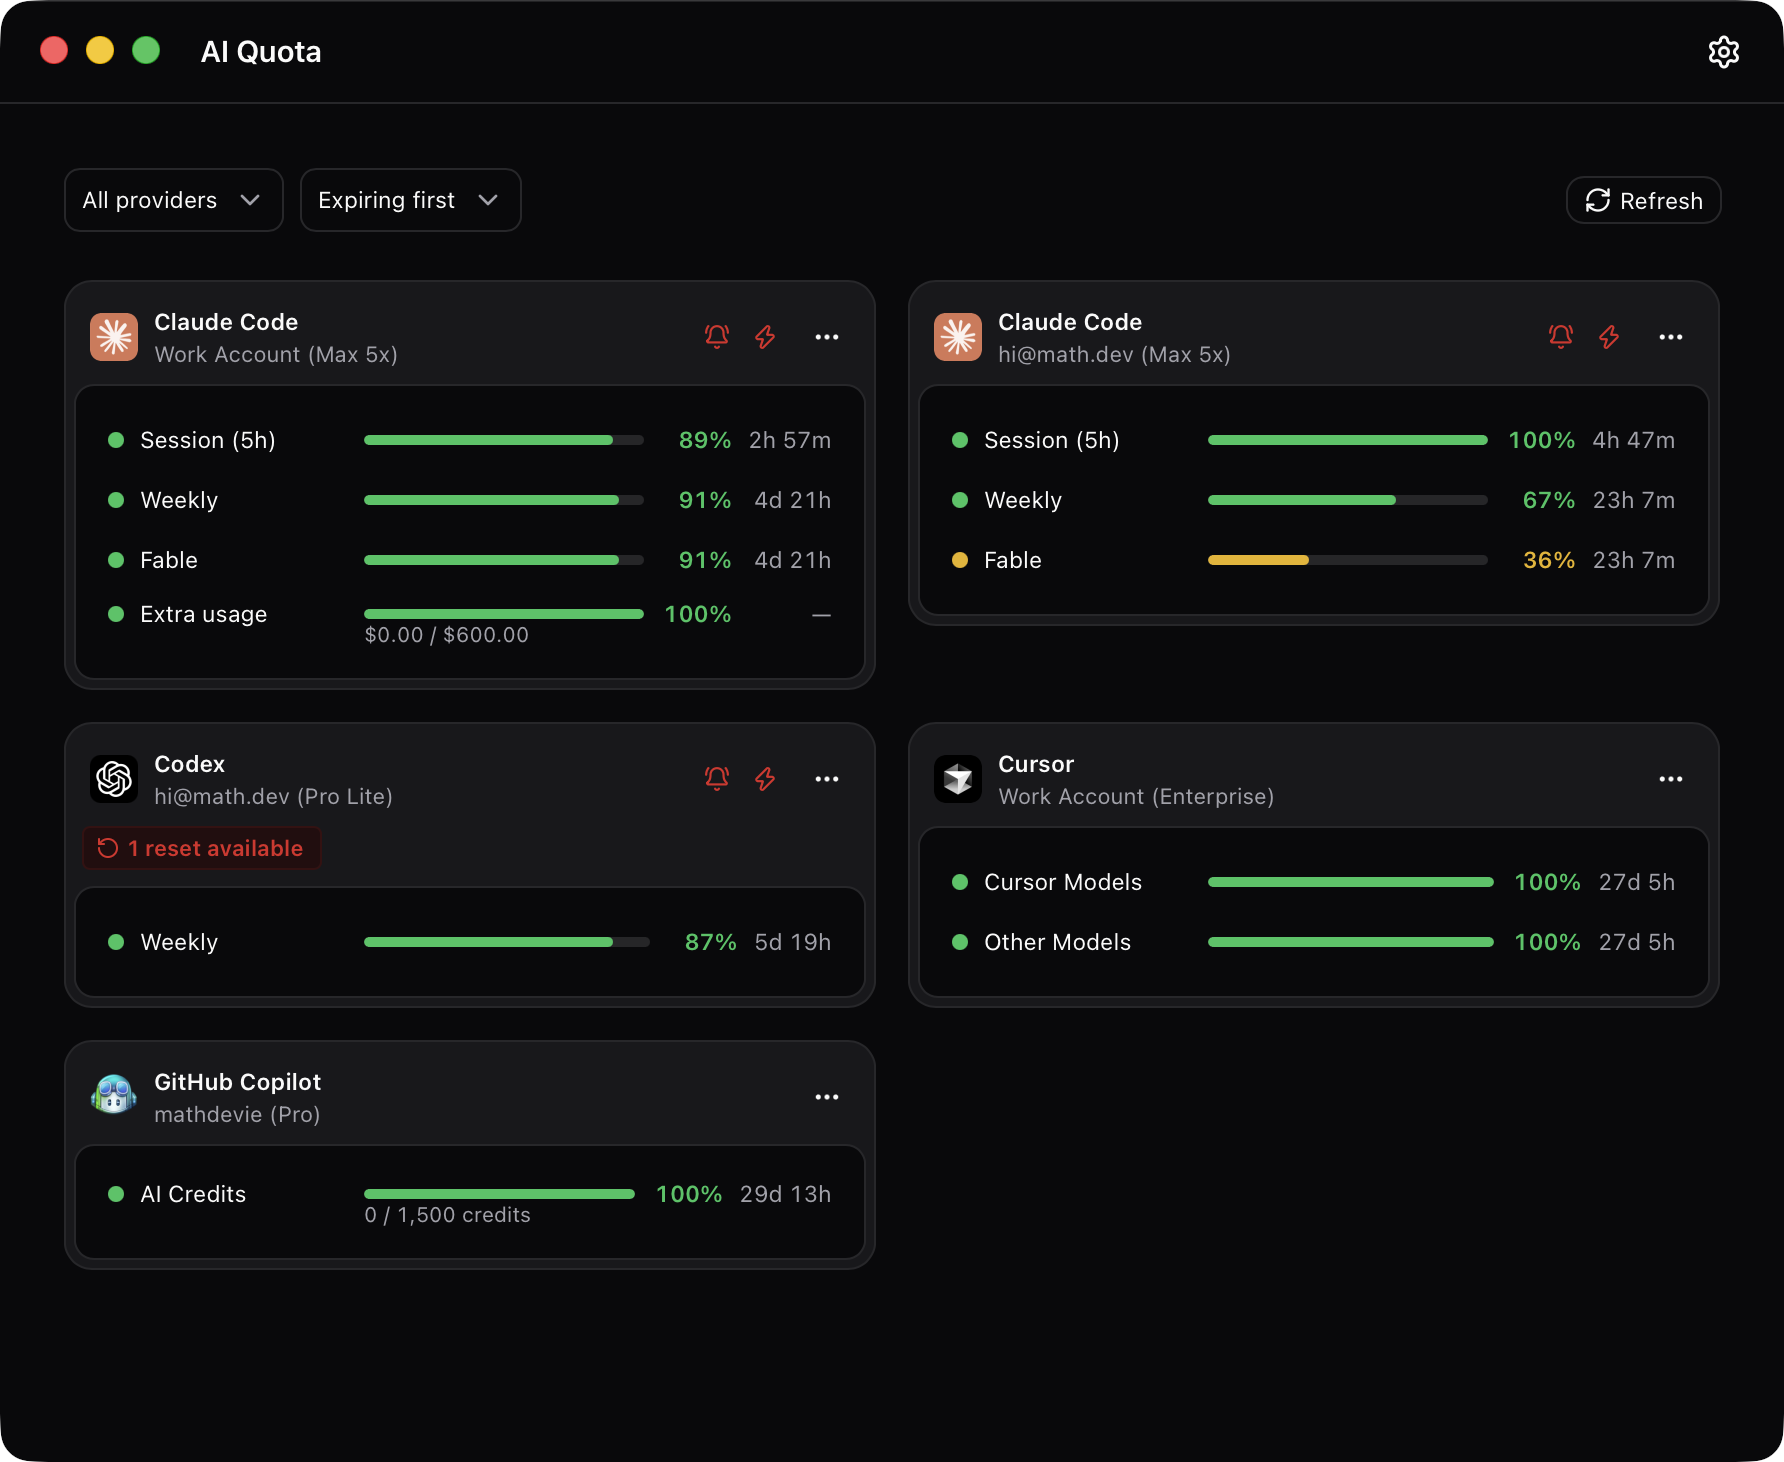Image resolution: width=1784 pixels, height=1462 pixels.
Task: Open the All providers dropdown
Action: pyautogui.click(x=174, y=200)
